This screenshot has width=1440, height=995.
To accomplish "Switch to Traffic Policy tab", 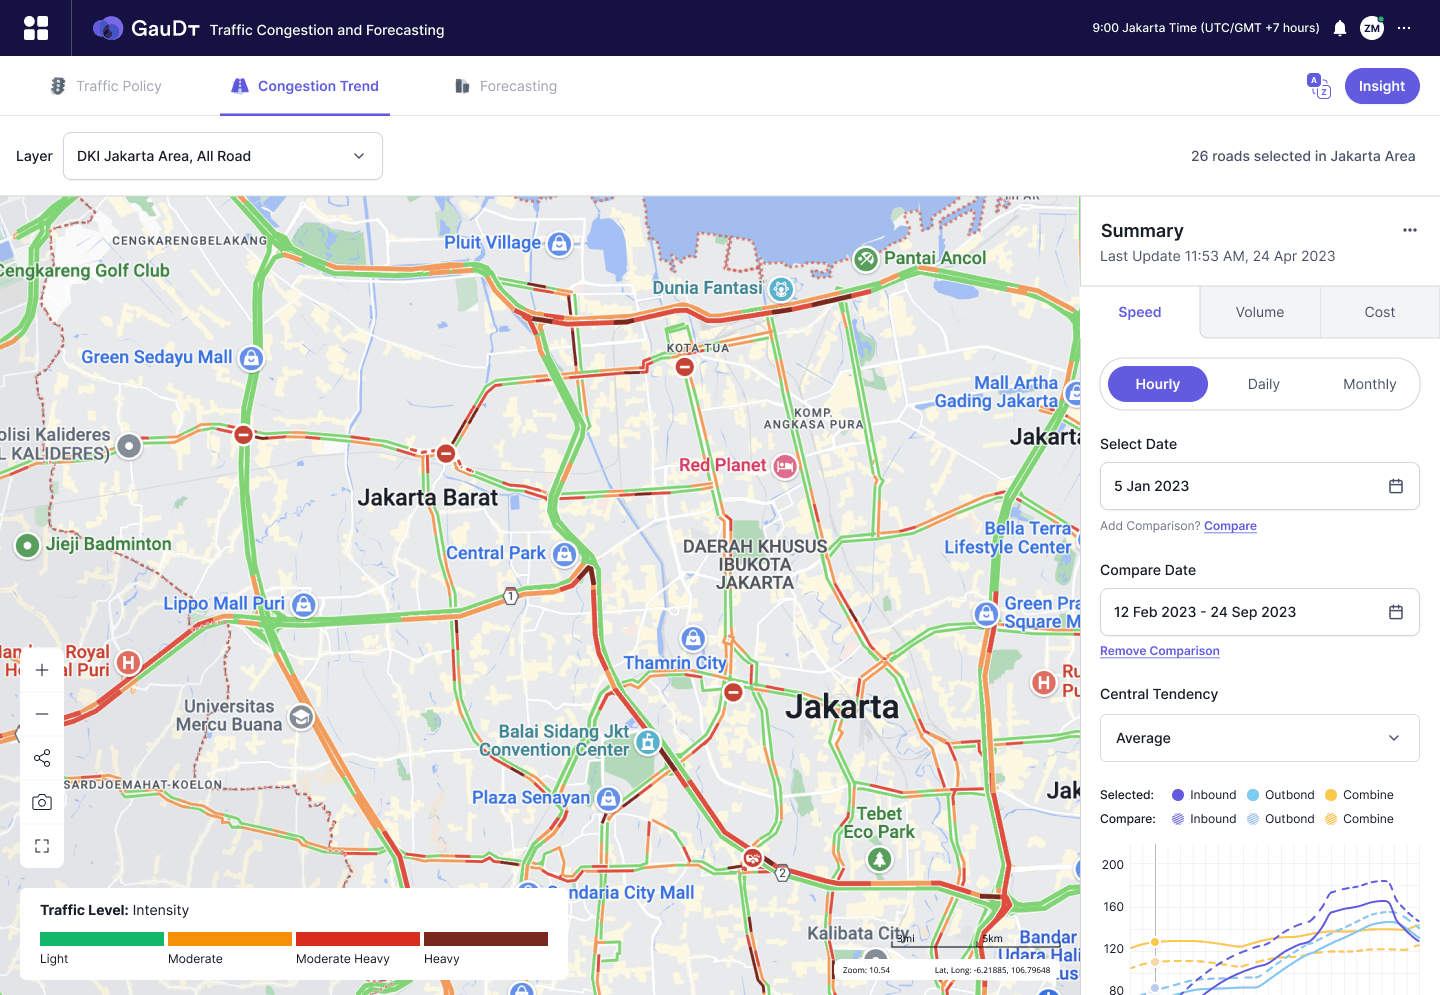I will click(106, 86).
